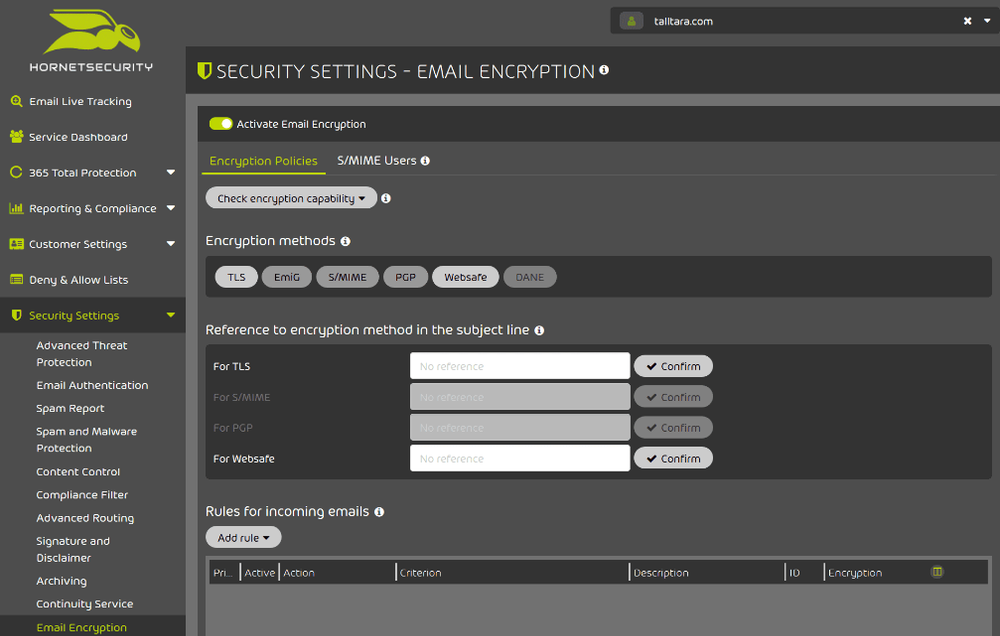The width and height of the screenshot is (1000, 636).
Task: Confirm the For PGP reference
Action: [x=673, y=427]
